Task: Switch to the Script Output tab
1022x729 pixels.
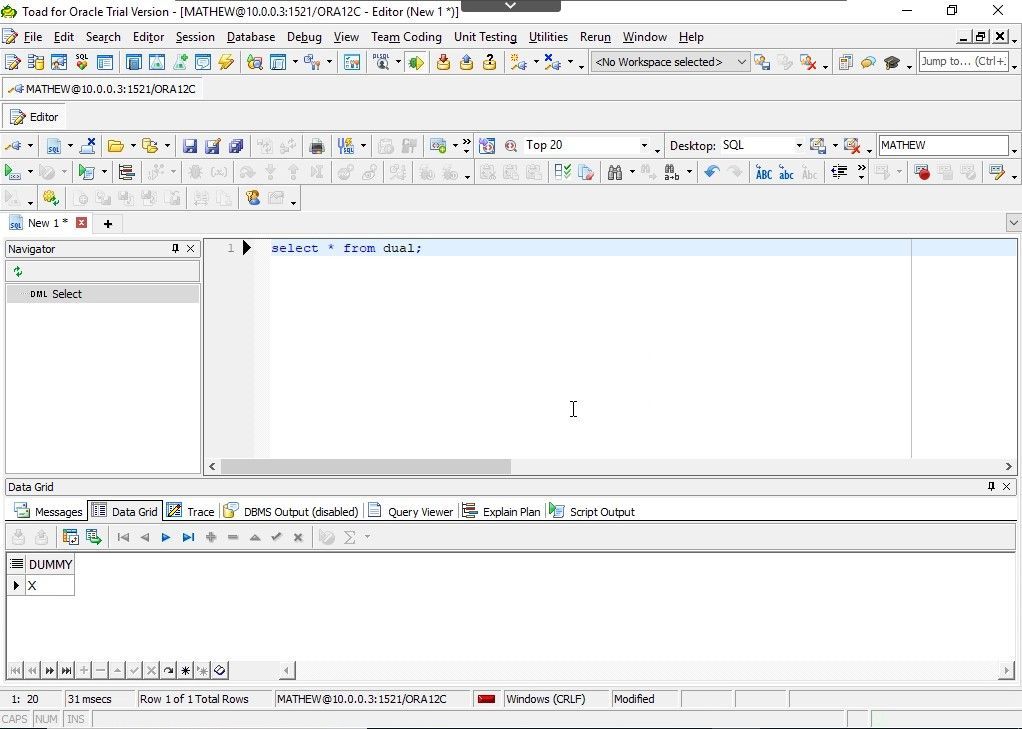Action: click(592, 511)
